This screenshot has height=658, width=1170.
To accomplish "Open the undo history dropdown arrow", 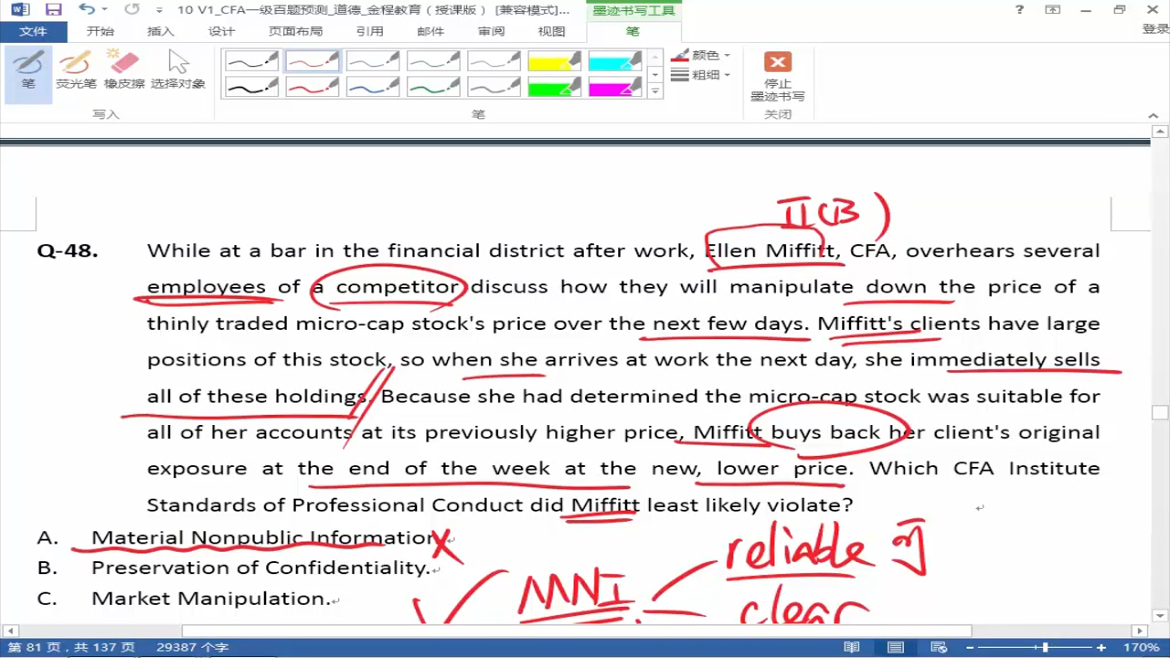I will point(104,10).
